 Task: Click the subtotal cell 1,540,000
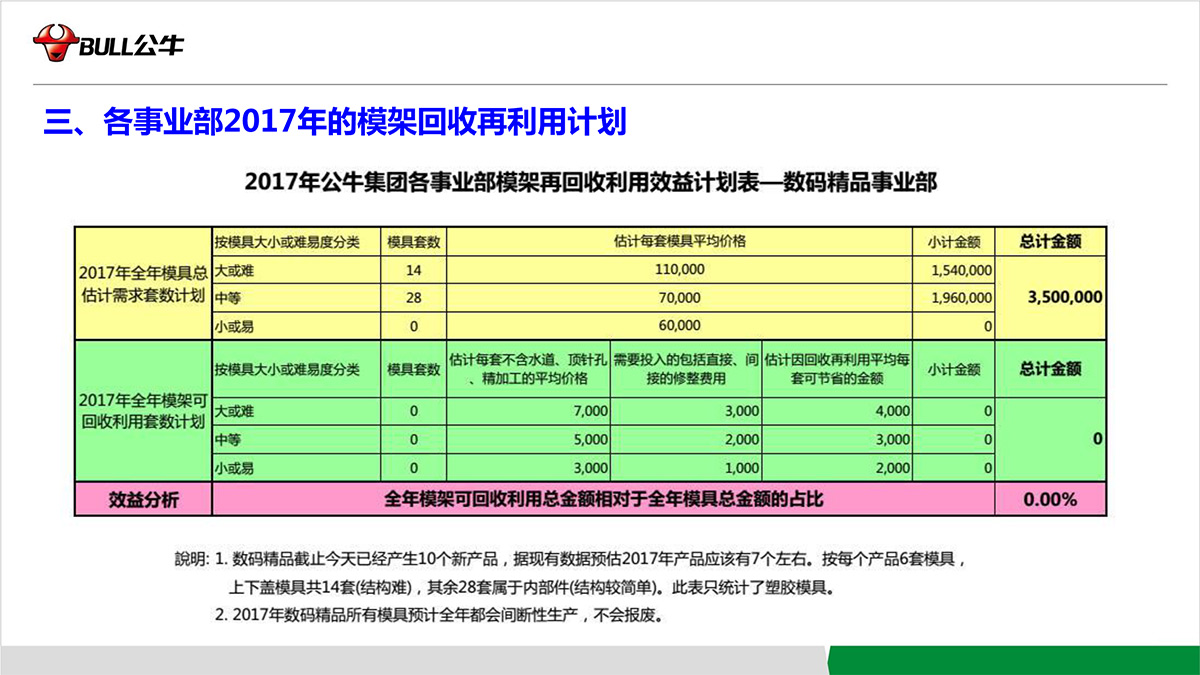point(954,270)
